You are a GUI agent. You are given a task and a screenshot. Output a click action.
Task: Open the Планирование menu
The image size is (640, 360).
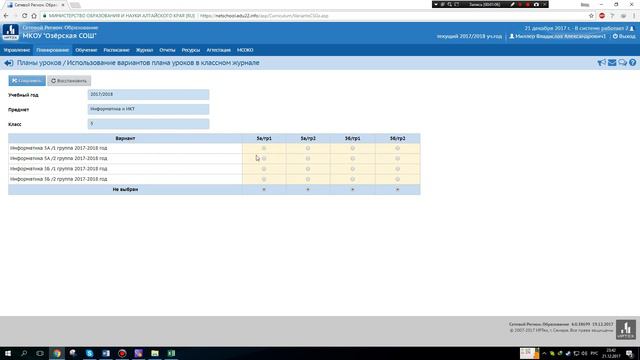pyautogui.click(x=53, y=50)
